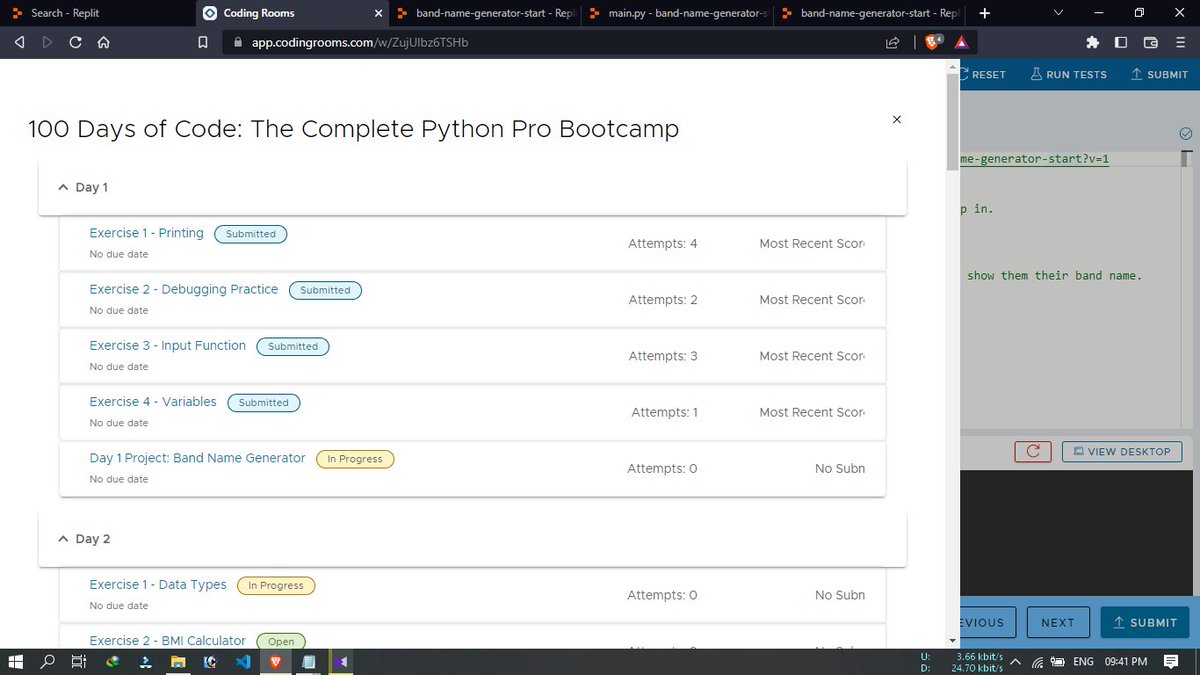Image resolution: width=1200 pixels, height=675 pixels.
Task: Open File Explorer from the taskbar
Action: [177, 661]
